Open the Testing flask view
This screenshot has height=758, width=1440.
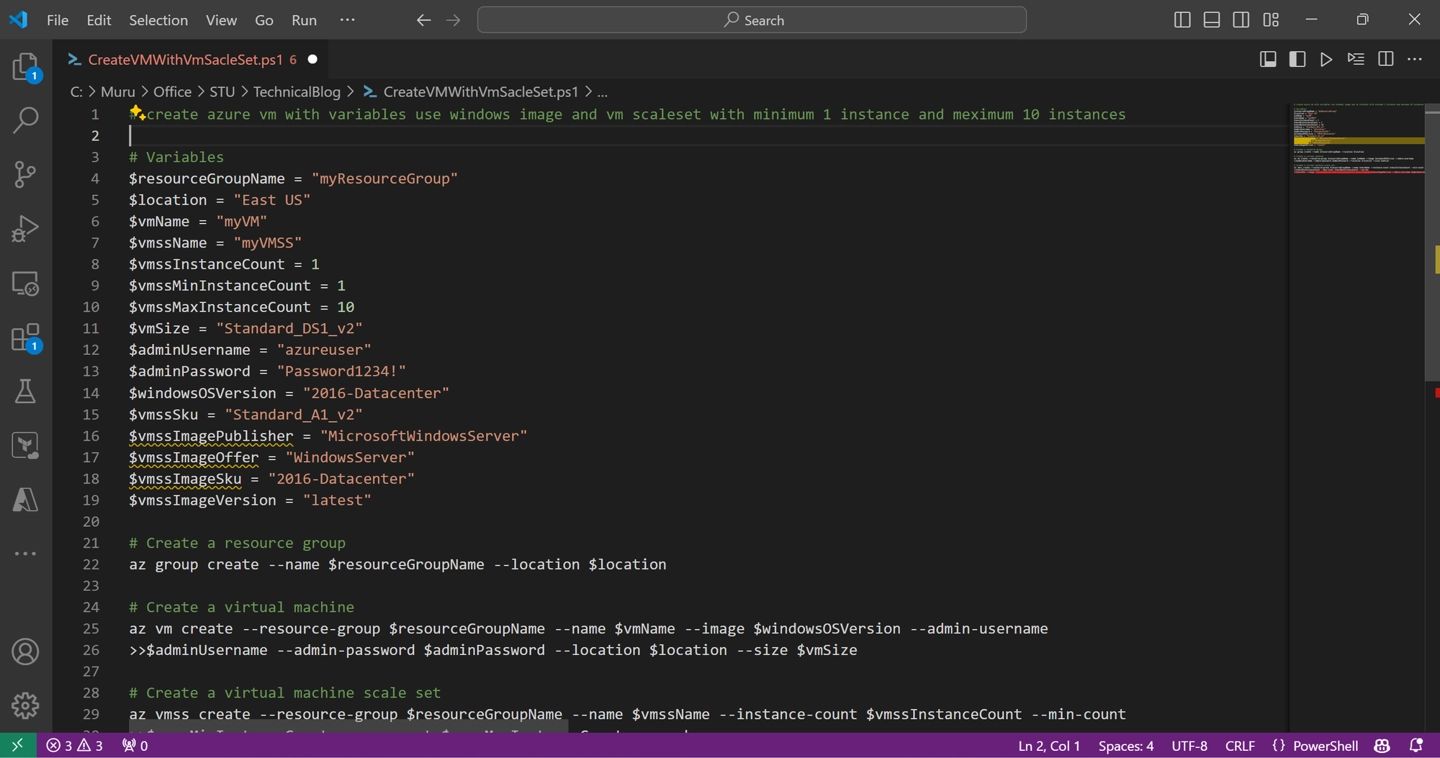pyautogui.click(x=25, y=391)
